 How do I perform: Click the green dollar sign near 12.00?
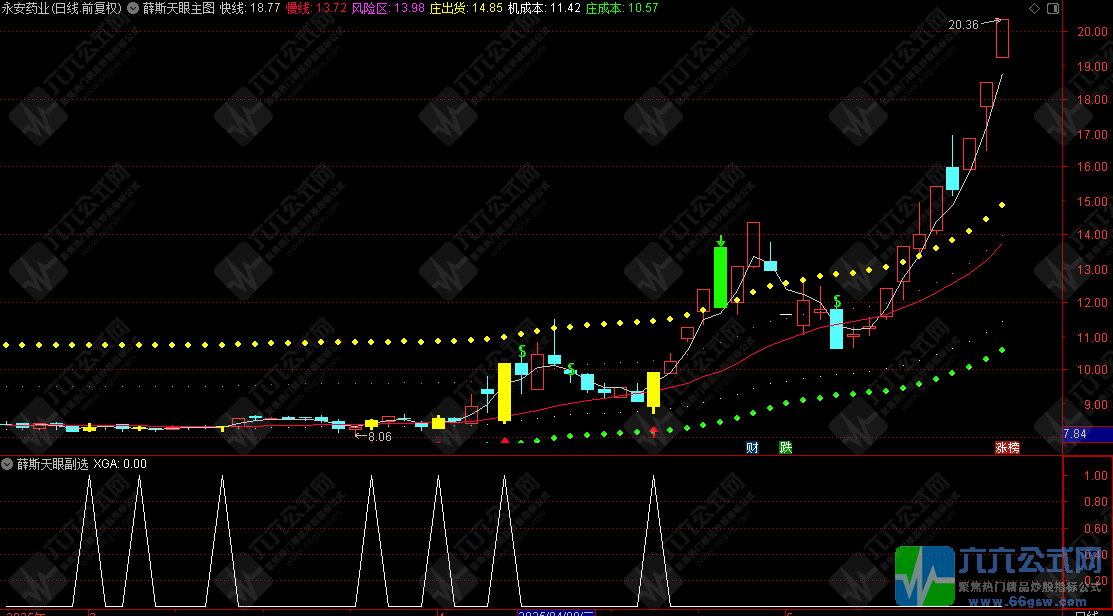(x=837, y=300)
